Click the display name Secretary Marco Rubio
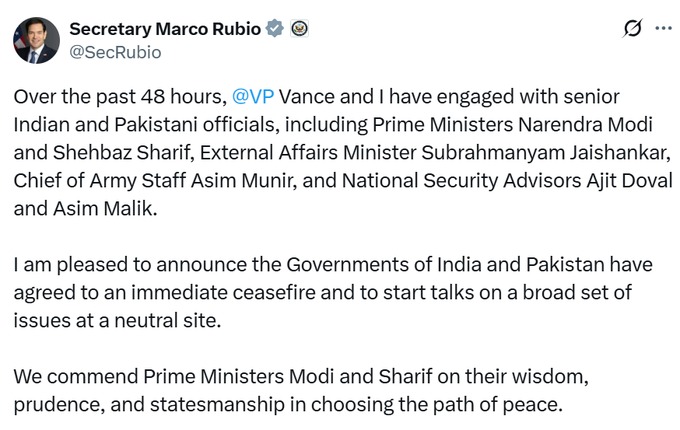The width and height of the screenshot is (680, 430). point(165,29)
